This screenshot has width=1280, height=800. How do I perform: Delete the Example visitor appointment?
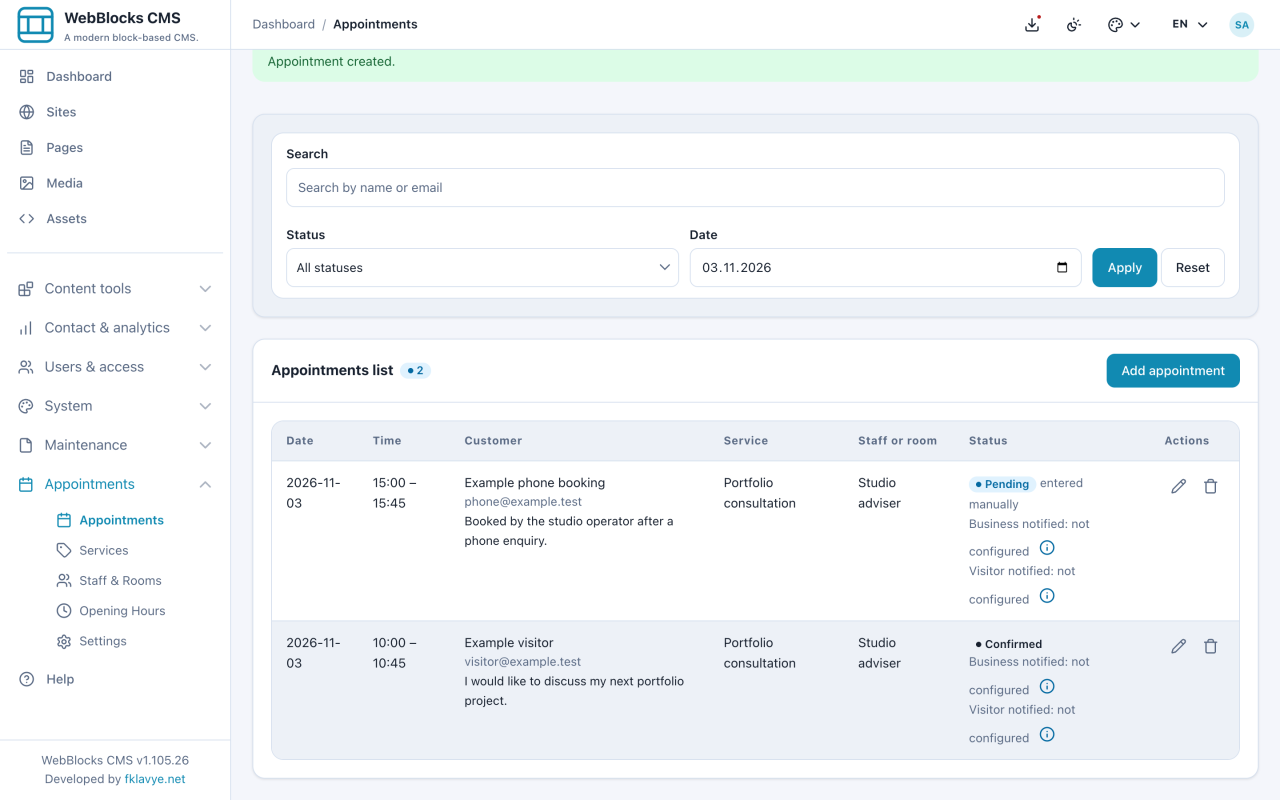click(1210, 646)
